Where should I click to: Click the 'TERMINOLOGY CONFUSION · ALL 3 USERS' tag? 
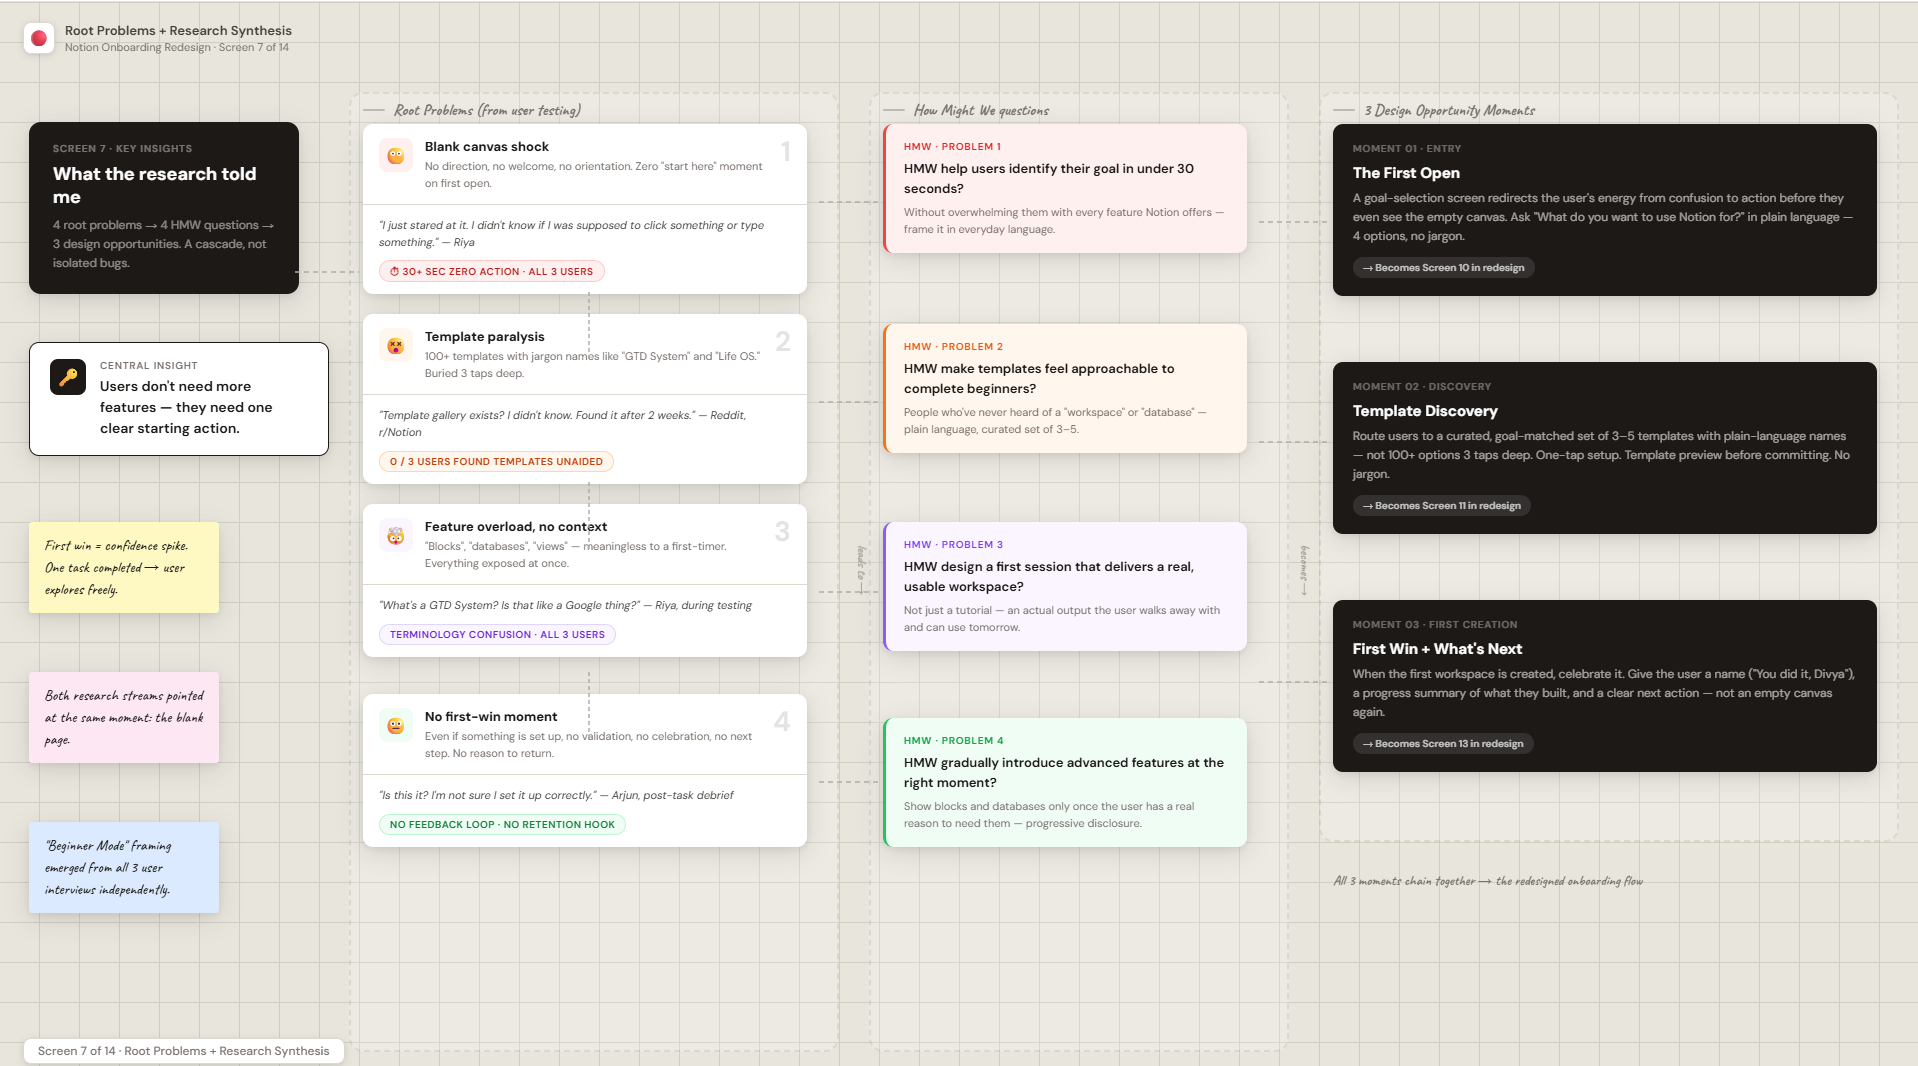coord(497,634)
